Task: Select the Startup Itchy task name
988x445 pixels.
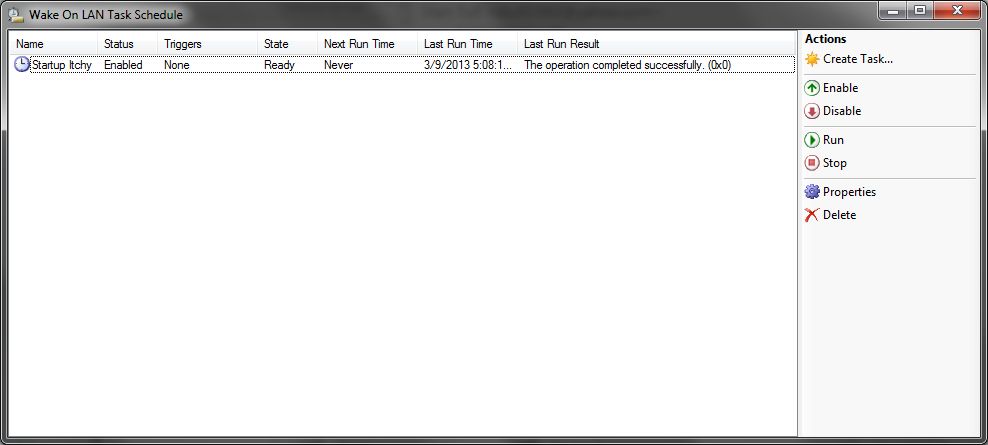Action: (x=62, y=65)
